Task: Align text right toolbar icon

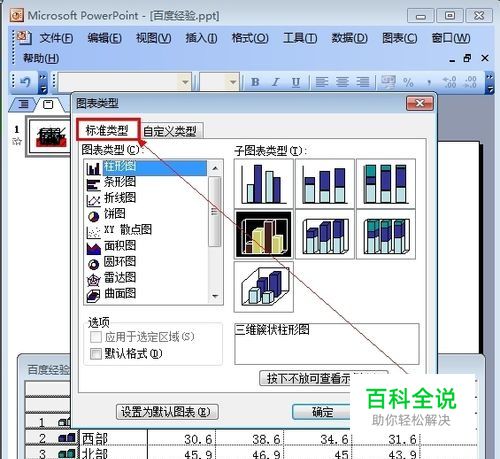Action: pos(363,82)
